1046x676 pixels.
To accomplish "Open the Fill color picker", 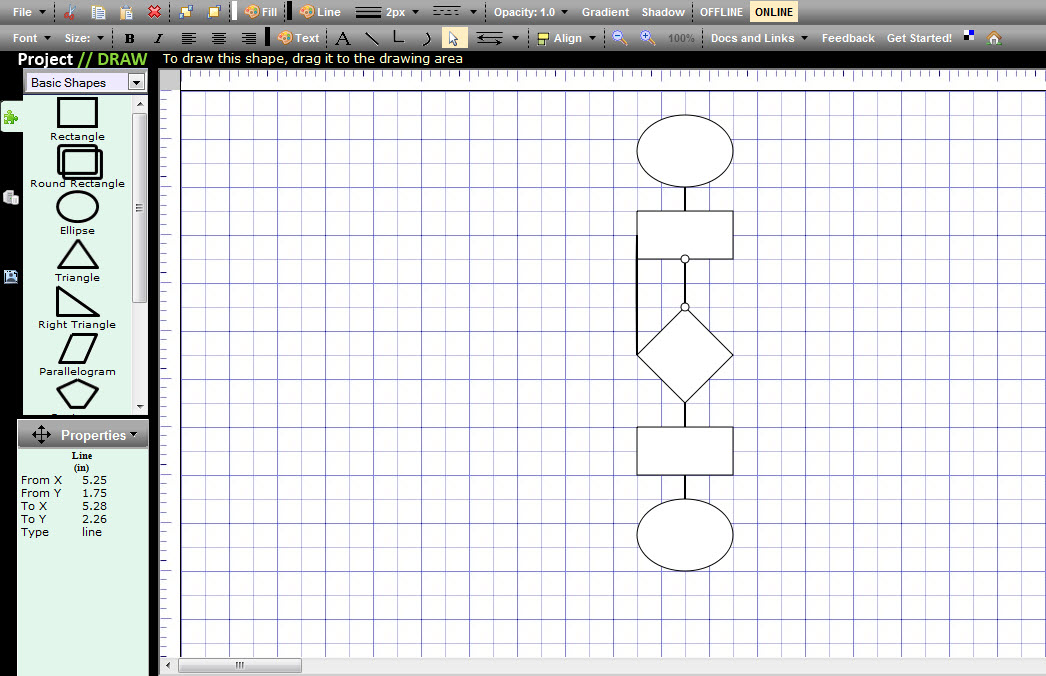I will point(261,12).
